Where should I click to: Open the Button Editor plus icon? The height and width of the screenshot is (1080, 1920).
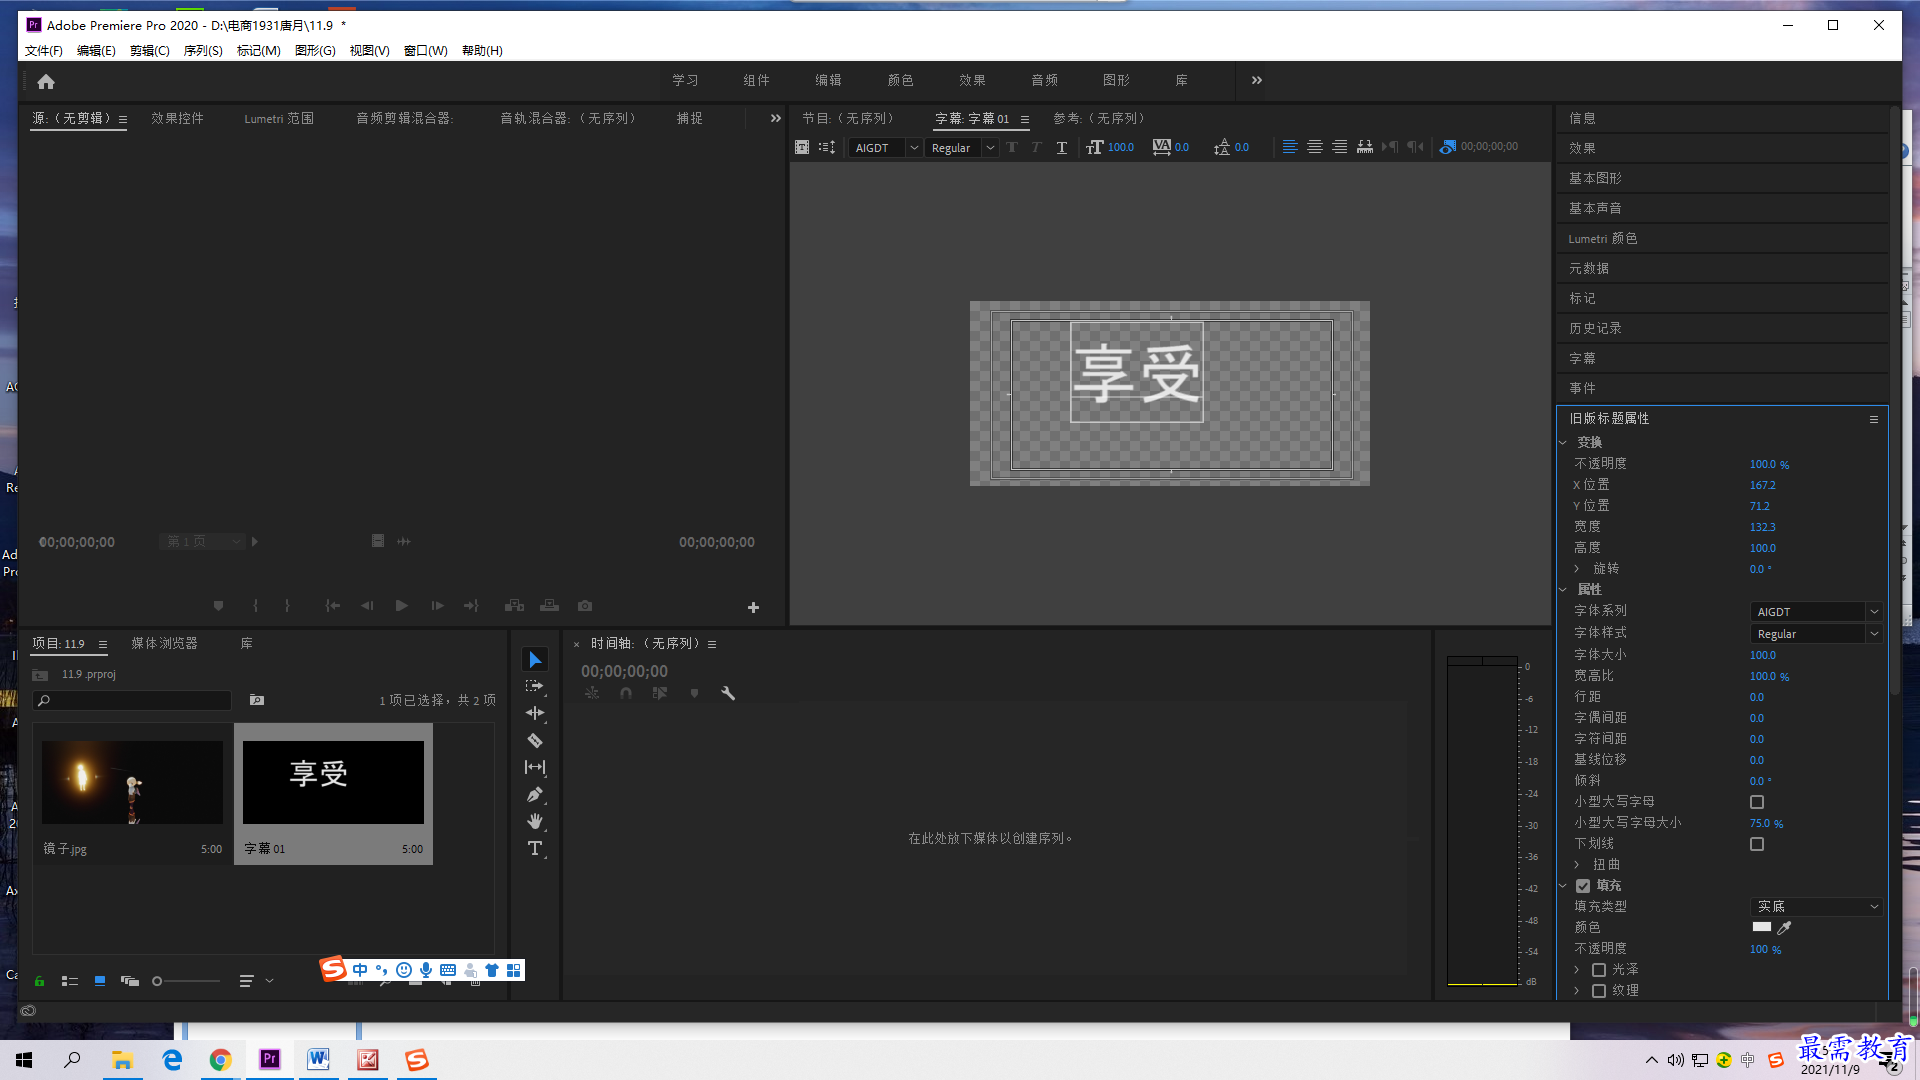tap(753, 607)
